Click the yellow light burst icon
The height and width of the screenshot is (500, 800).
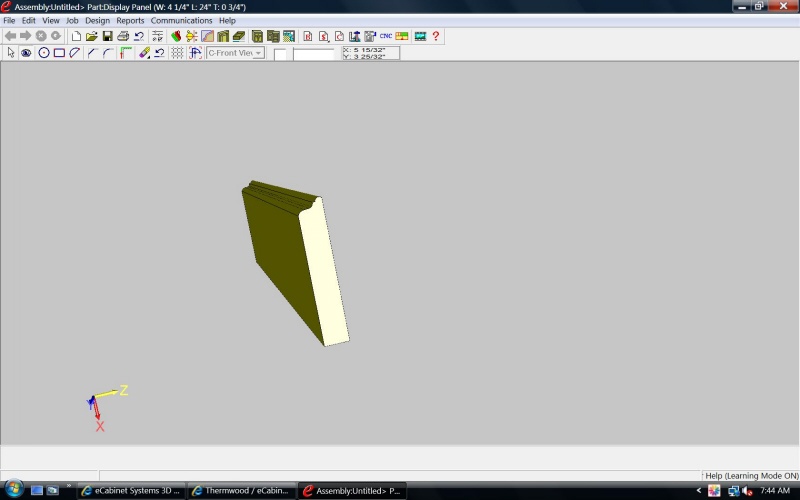[x=192, y=36]
